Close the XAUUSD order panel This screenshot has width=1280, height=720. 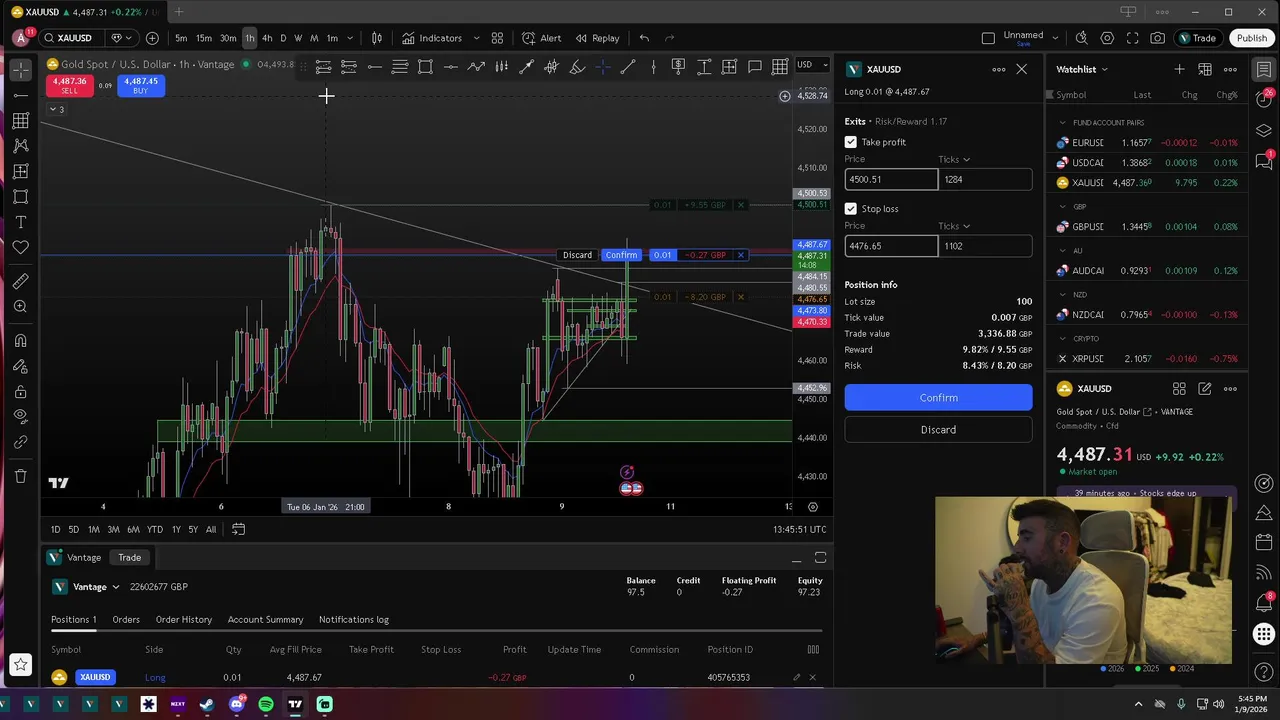(1021, 69)
